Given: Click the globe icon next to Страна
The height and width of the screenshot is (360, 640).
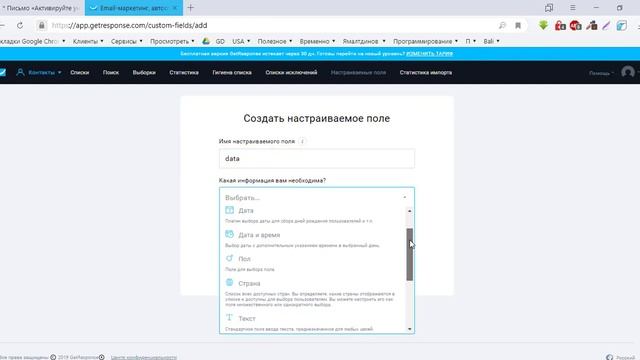Looking at the screenshot, I should (229, 282).
